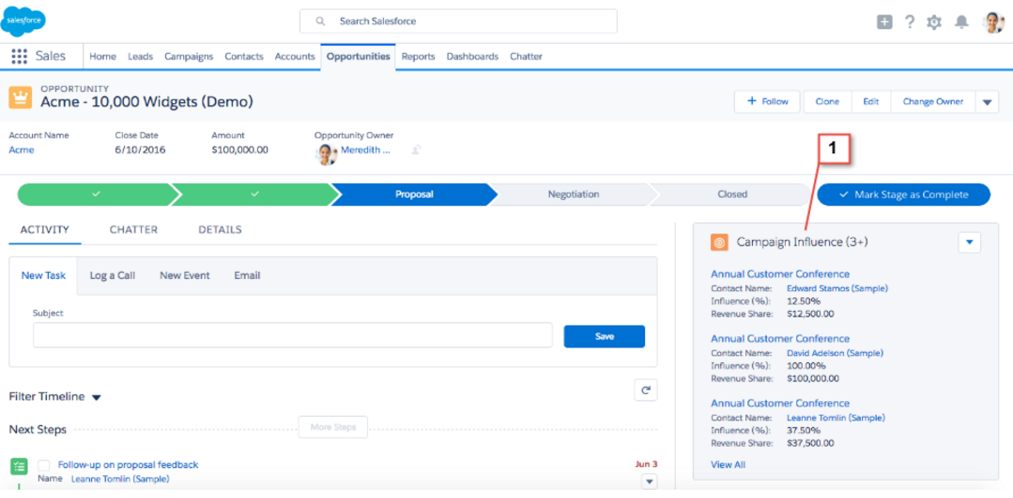Image resolution: width=1013 pixels, height=498 pixels.
Task: Select the Negotiation stage in the path
Action: 573,194
